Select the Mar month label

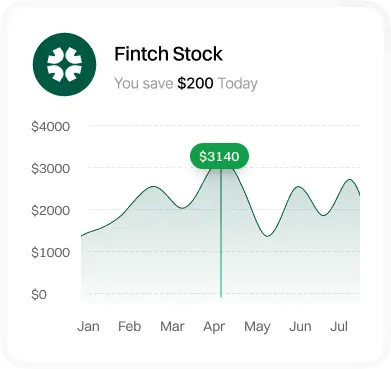click(x=172, y=326)
